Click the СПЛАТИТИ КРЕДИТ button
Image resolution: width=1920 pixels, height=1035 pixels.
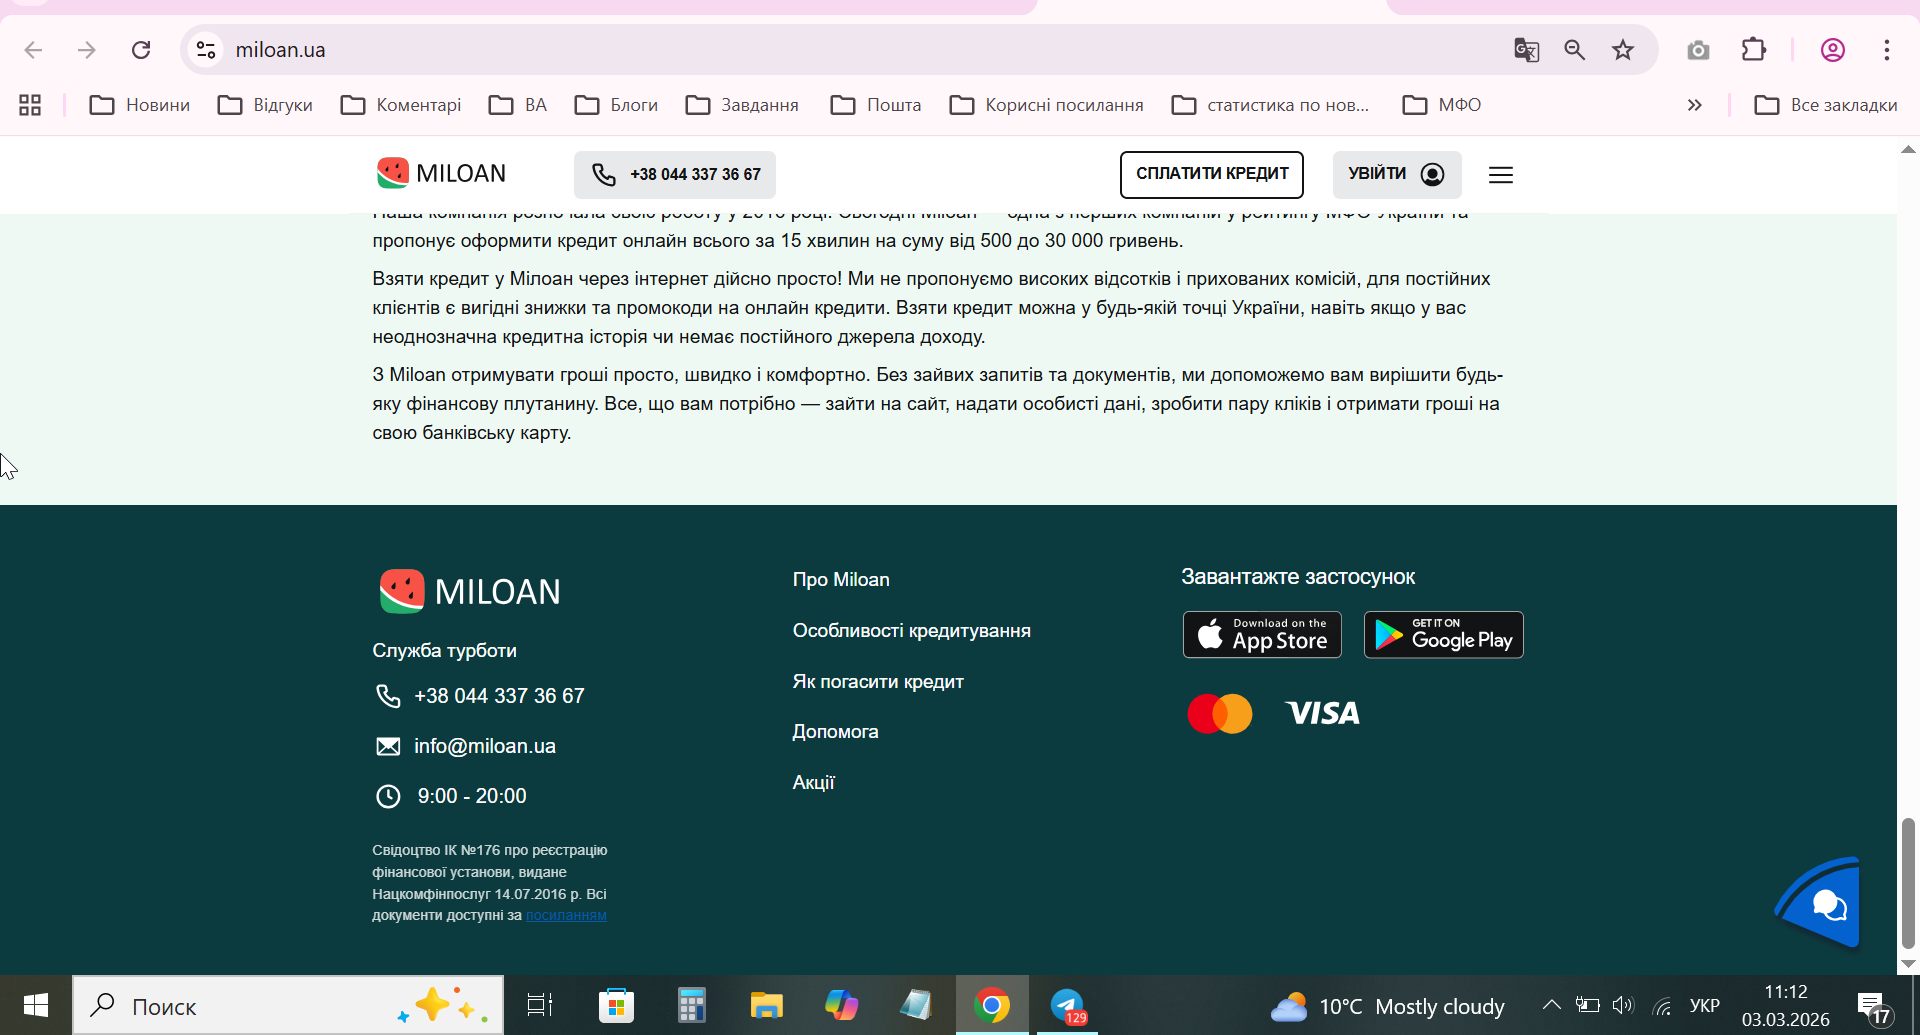(x=1212, y=174)
